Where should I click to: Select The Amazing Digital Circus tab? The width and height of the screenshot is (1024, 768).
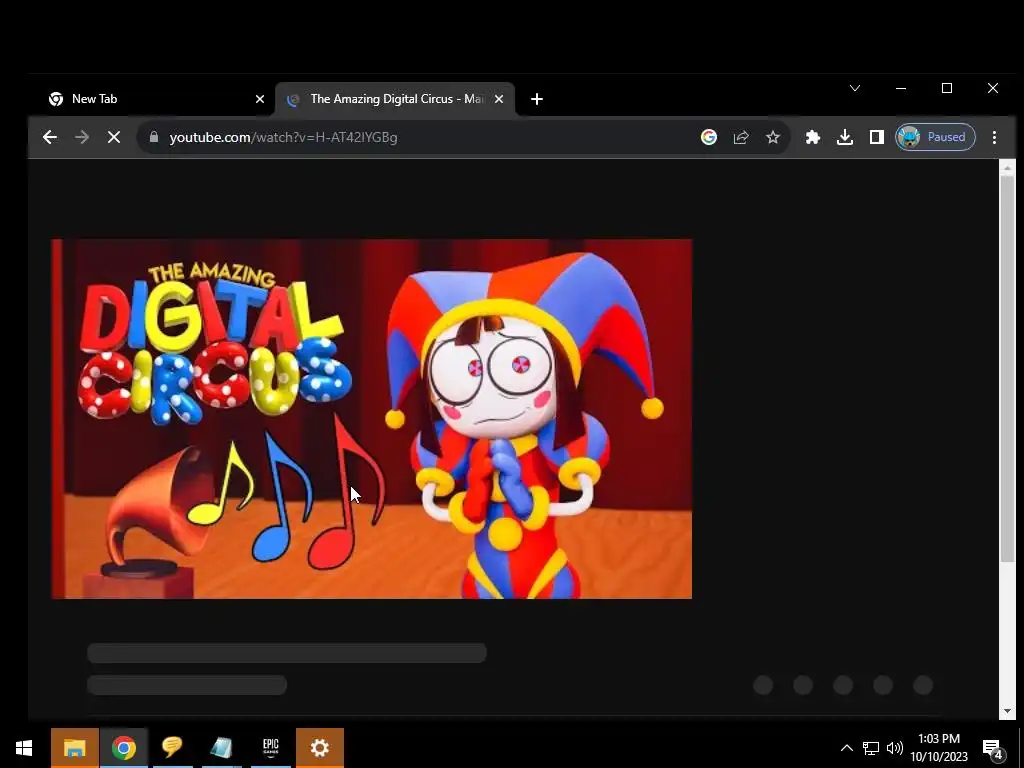tap(395, 99)
